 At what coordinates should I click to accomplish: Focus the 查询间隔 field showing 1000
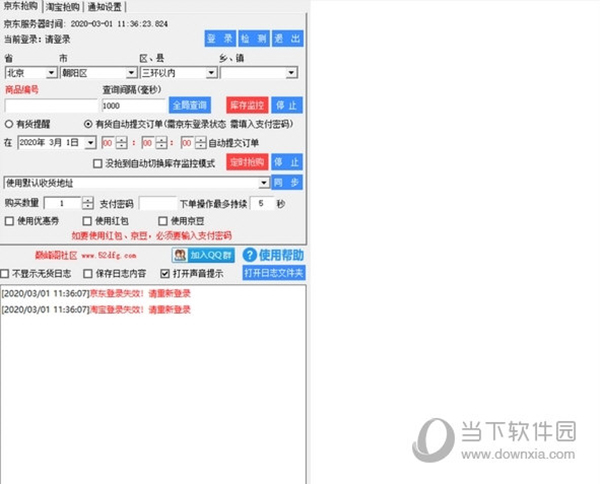tap(134, 106)
